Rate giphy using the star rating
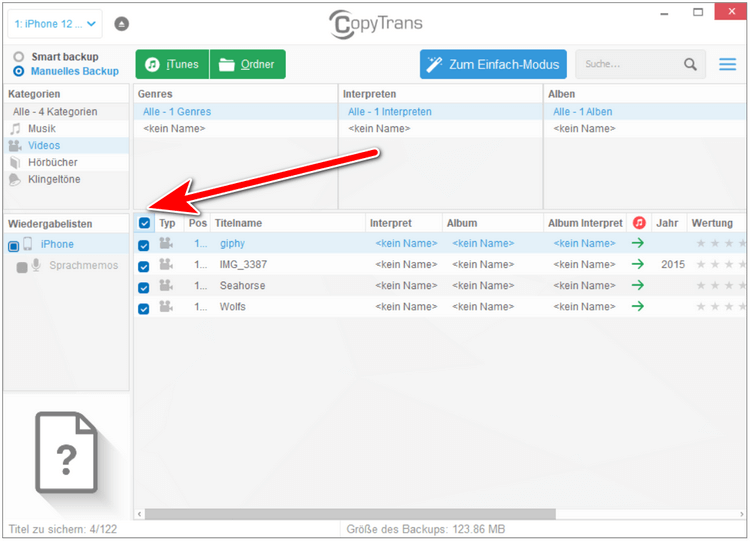 point(720,243)
